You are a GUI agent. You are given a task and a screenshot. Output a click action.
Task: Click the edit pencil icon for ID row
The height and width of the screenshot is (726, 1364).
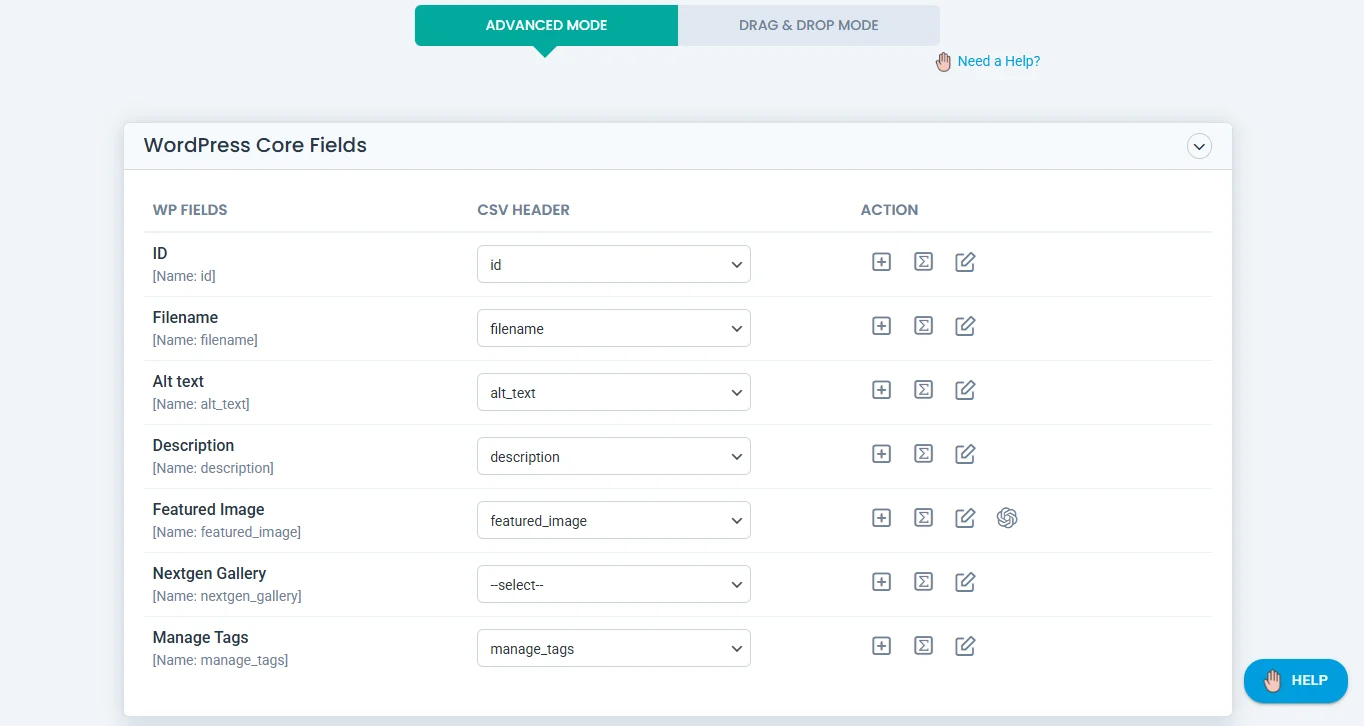965,262
